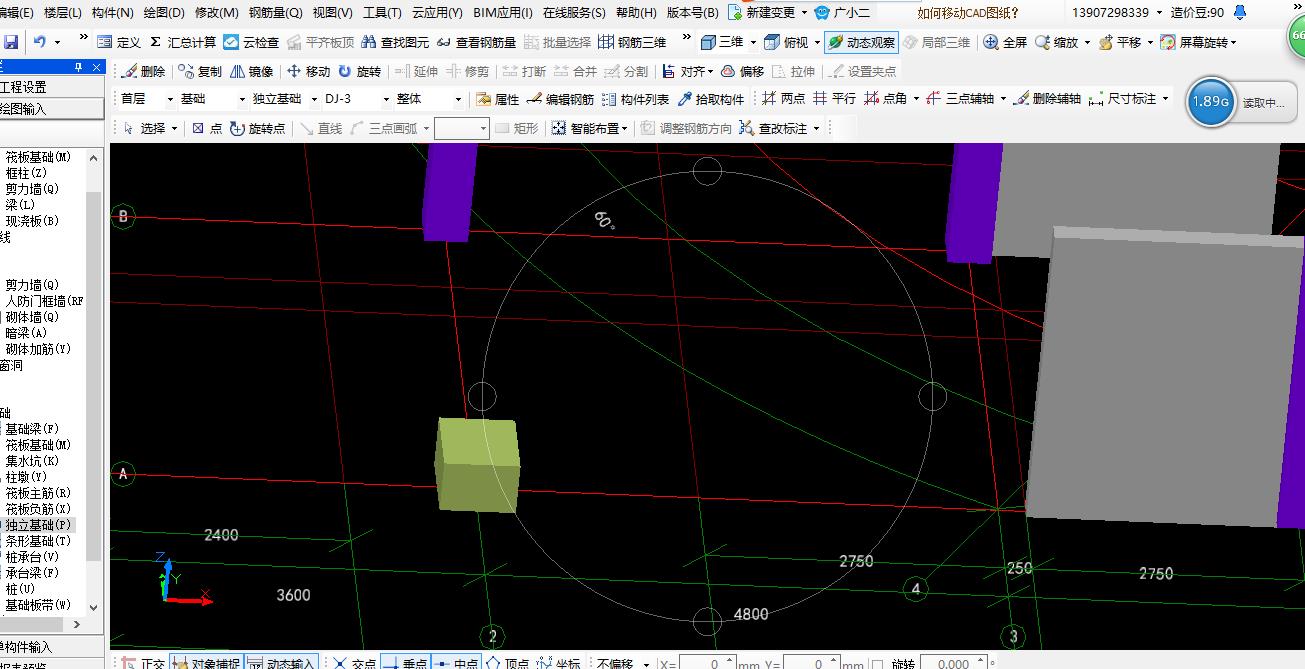The width and height of the screenshot is (1305, 669).
Task: Select 两点 two-point auxiliary axis
Action: click(x=783, y=99)
